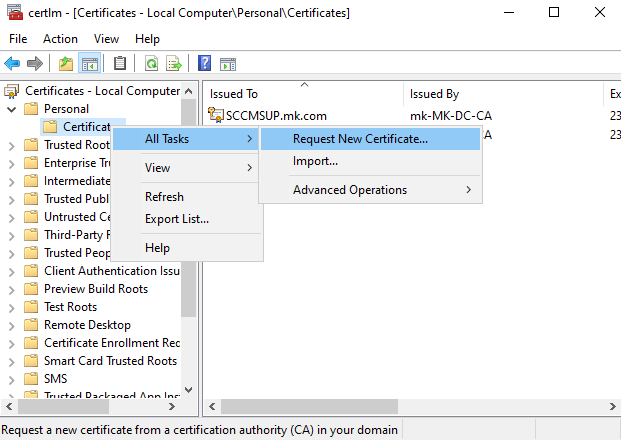Screen dimensions: 621x440
Task: Toggle the Show/Hide Action Pane icon
Action: [x=227, y=63]
